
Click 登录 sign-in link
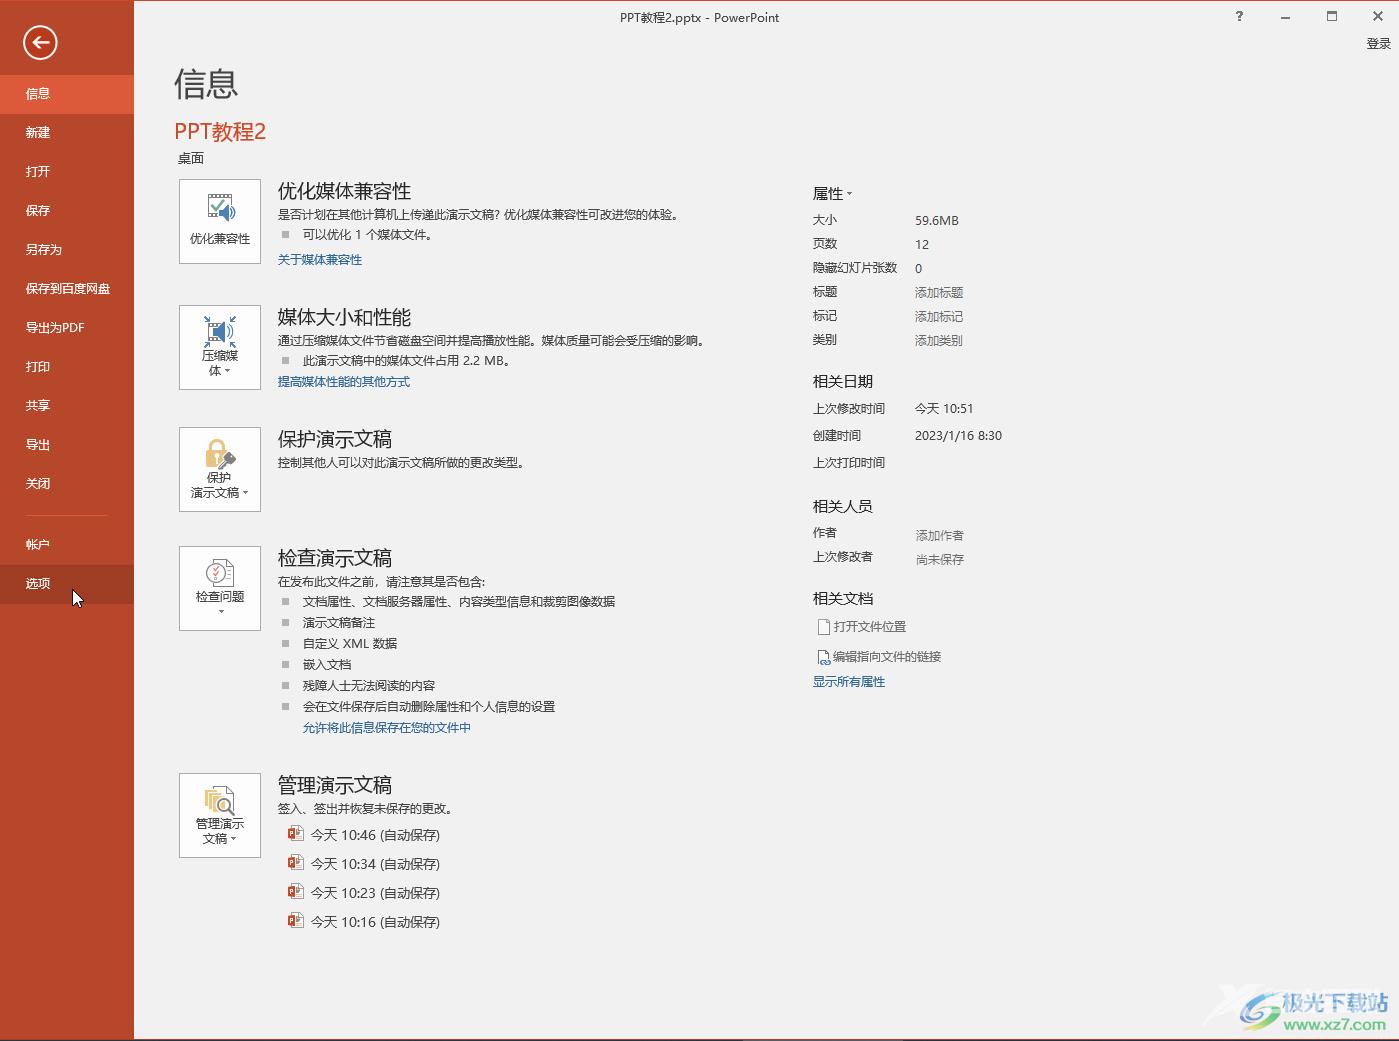(x=1379, y=44)
